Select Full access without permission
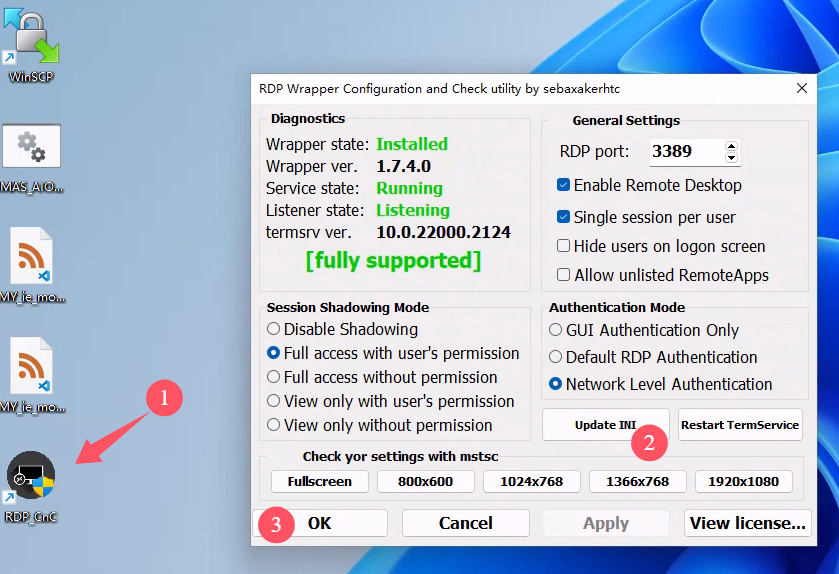Image resolution: width=839 pixels, height=574 pixels. [x=273, y=377]
